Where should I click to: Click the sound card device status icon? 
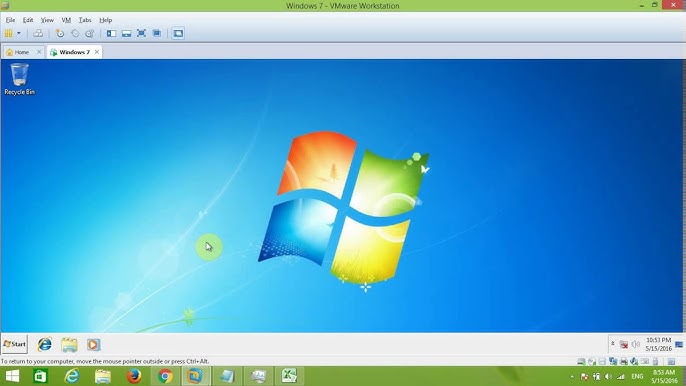[634, 361]
